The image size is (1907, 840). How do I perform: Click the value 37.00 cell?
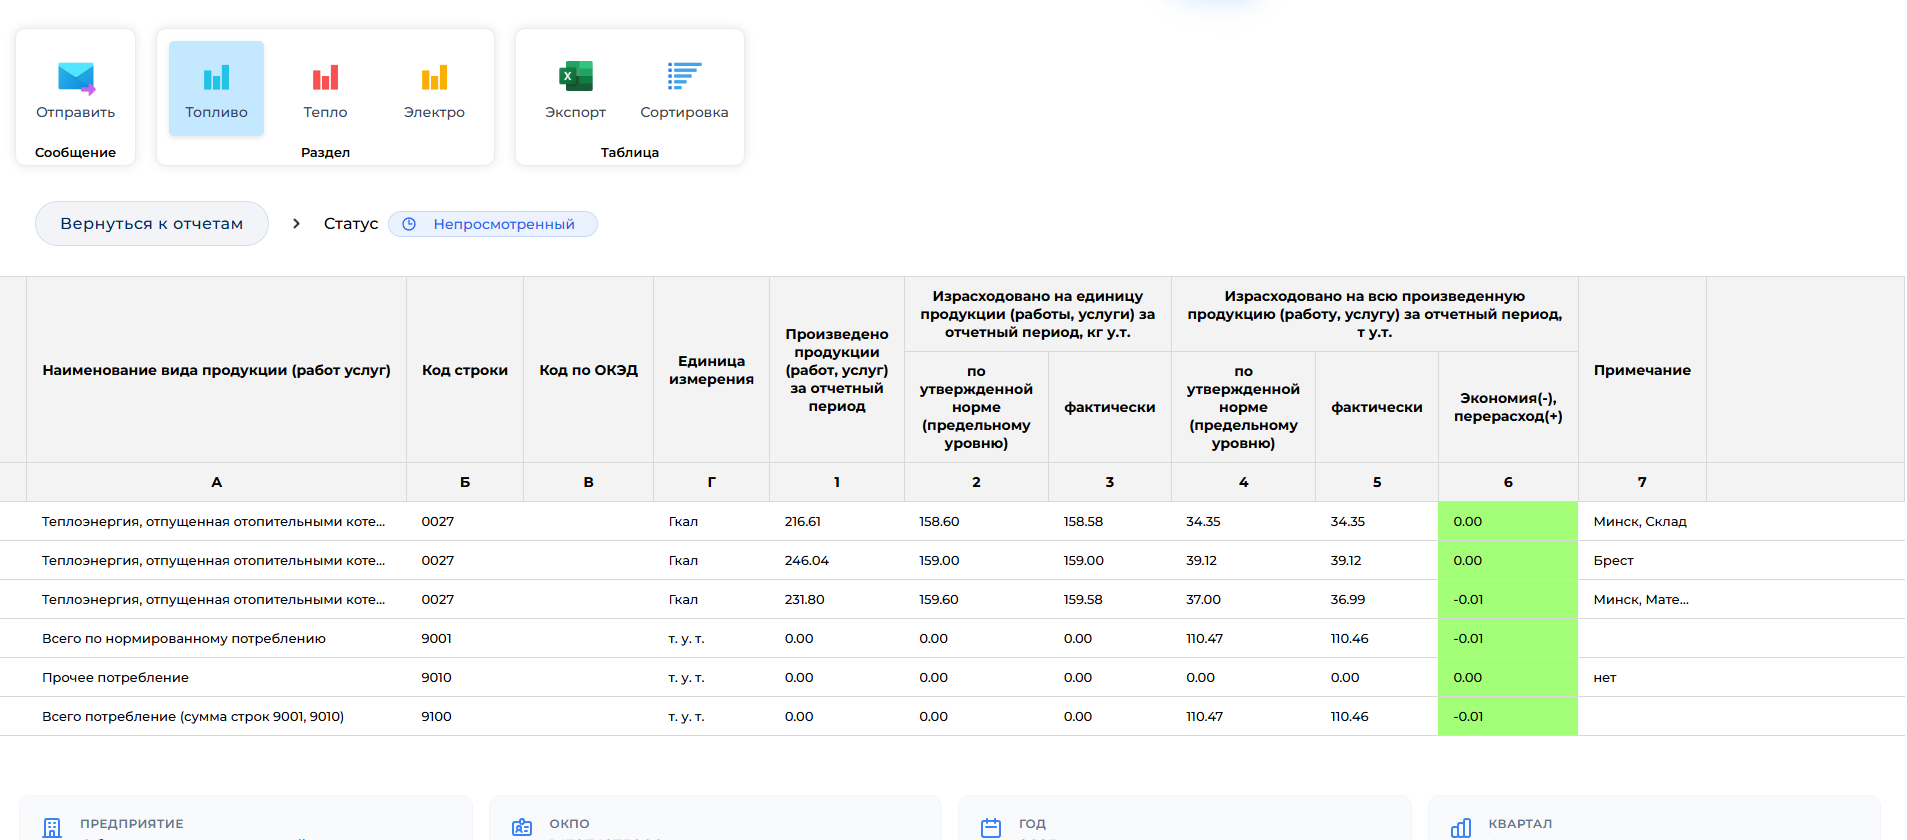click(1243, 600)
